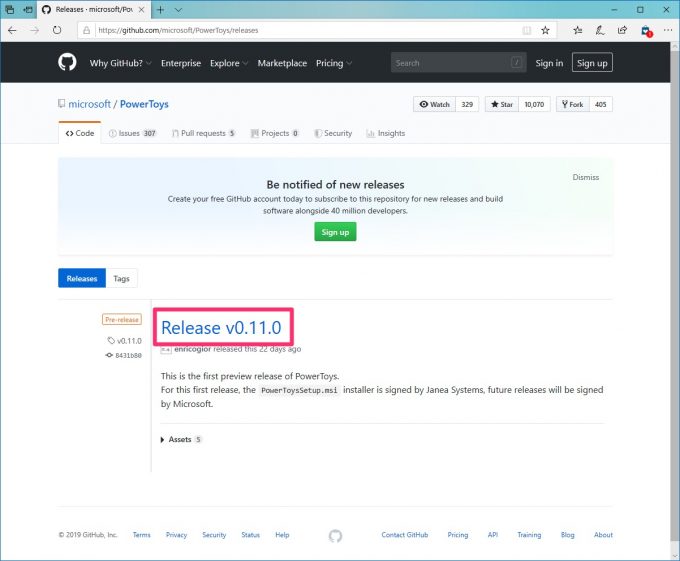
Task: Click the enricogior avatar thumbnail
Action: [x=166, y=349]
